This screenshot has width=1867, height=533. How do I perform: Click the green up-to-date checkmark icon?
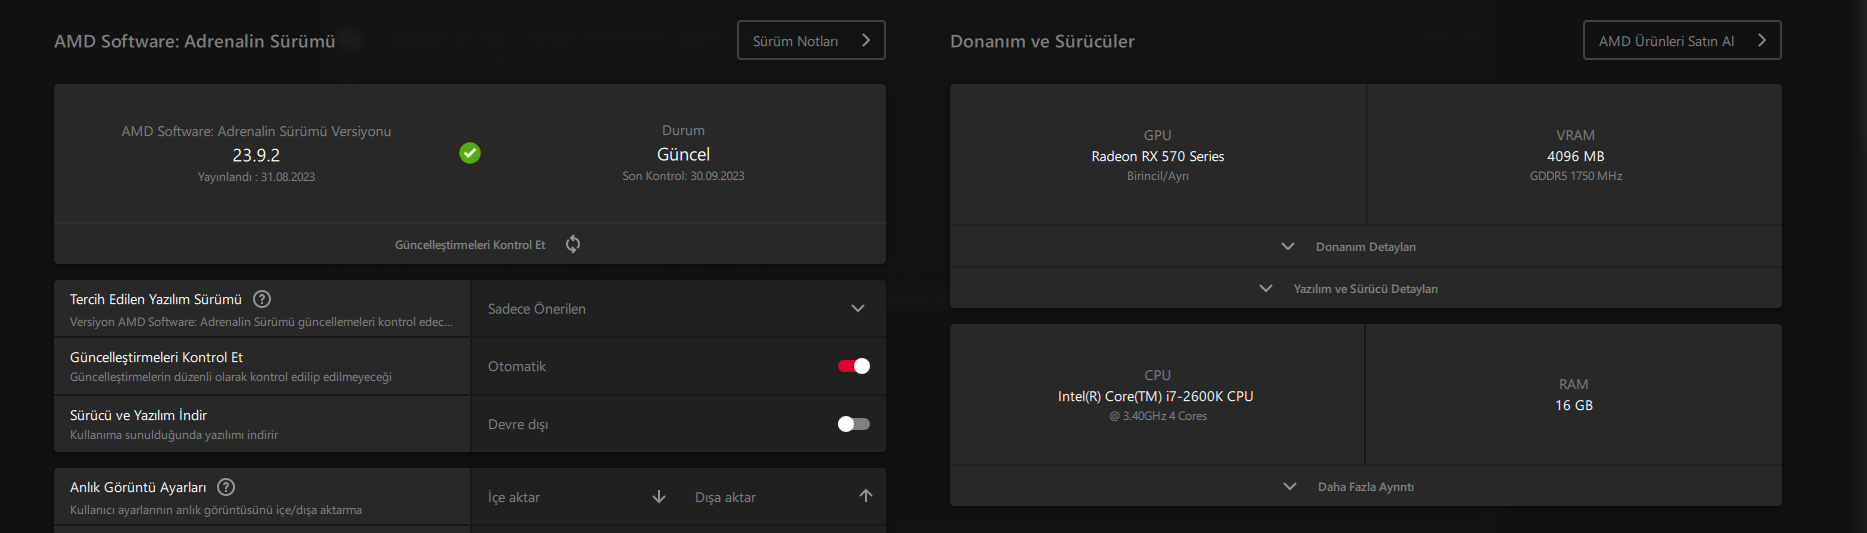470,153
